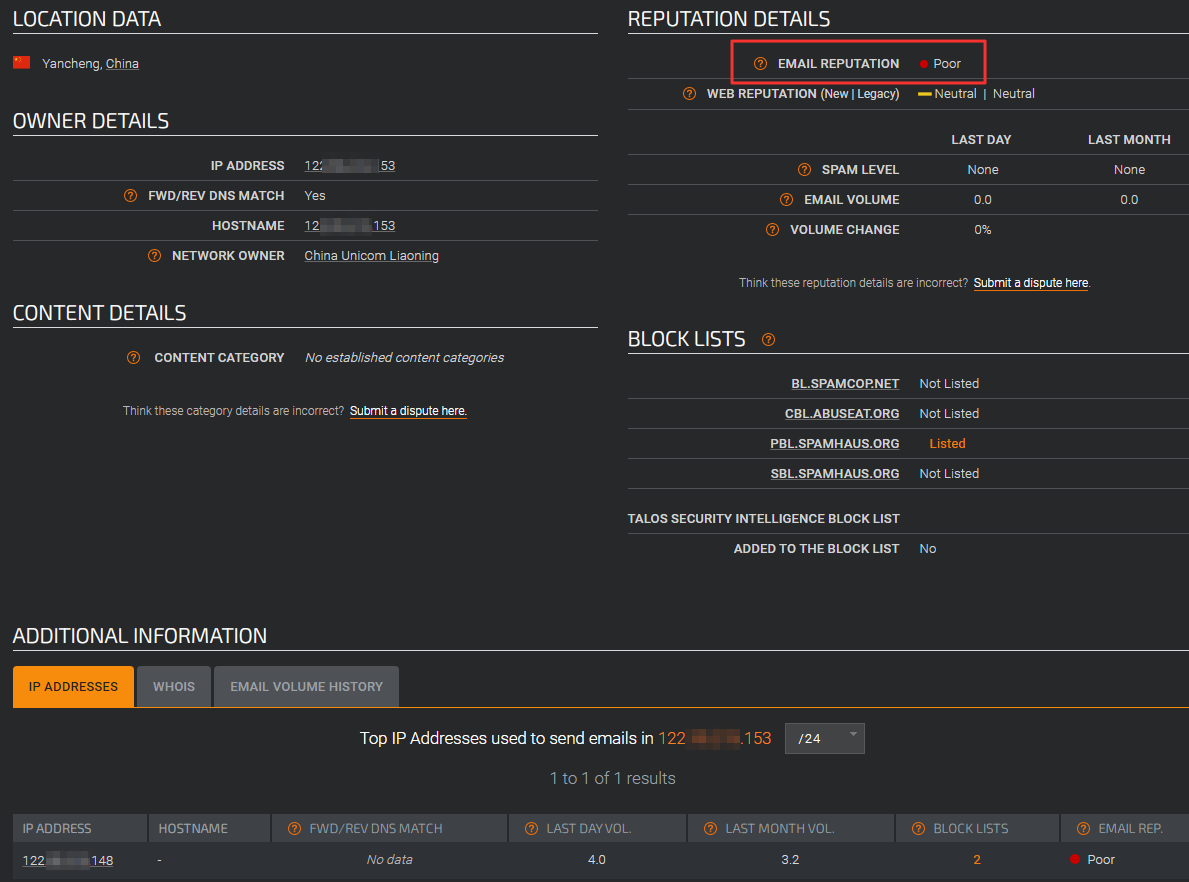This screenshot has height=882, width=1189.
Task: Click Submit a dispute link under reputation details
Action: [1031, 283]
